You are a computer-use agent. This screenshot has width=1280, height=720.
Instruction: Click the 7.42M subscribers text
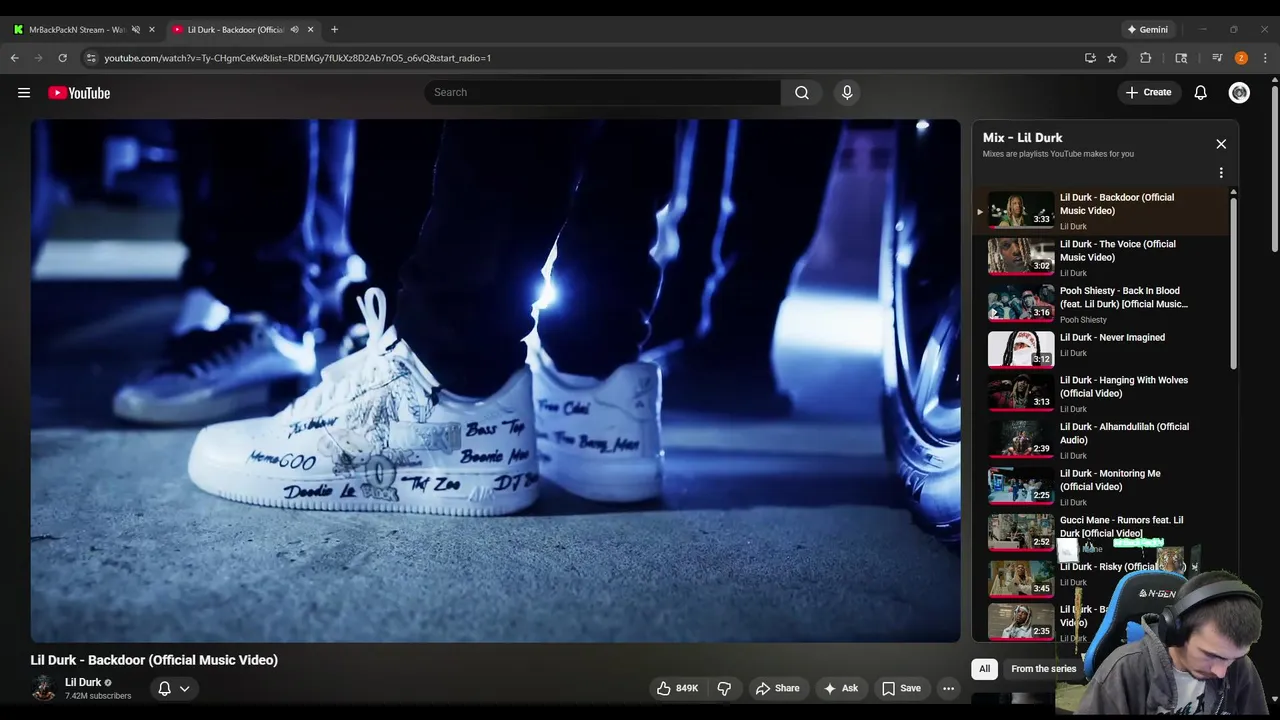pyautogui.click(x=98, y=696)
